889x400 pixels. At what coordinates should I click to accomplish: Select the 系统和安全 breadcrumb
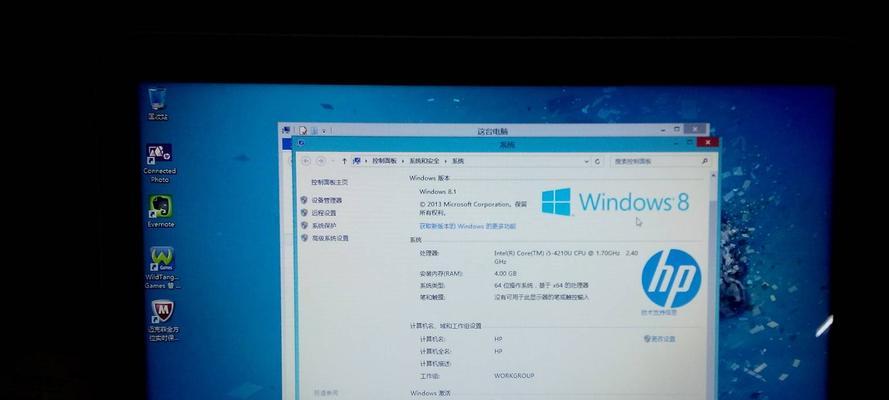(x=424, y=161)
